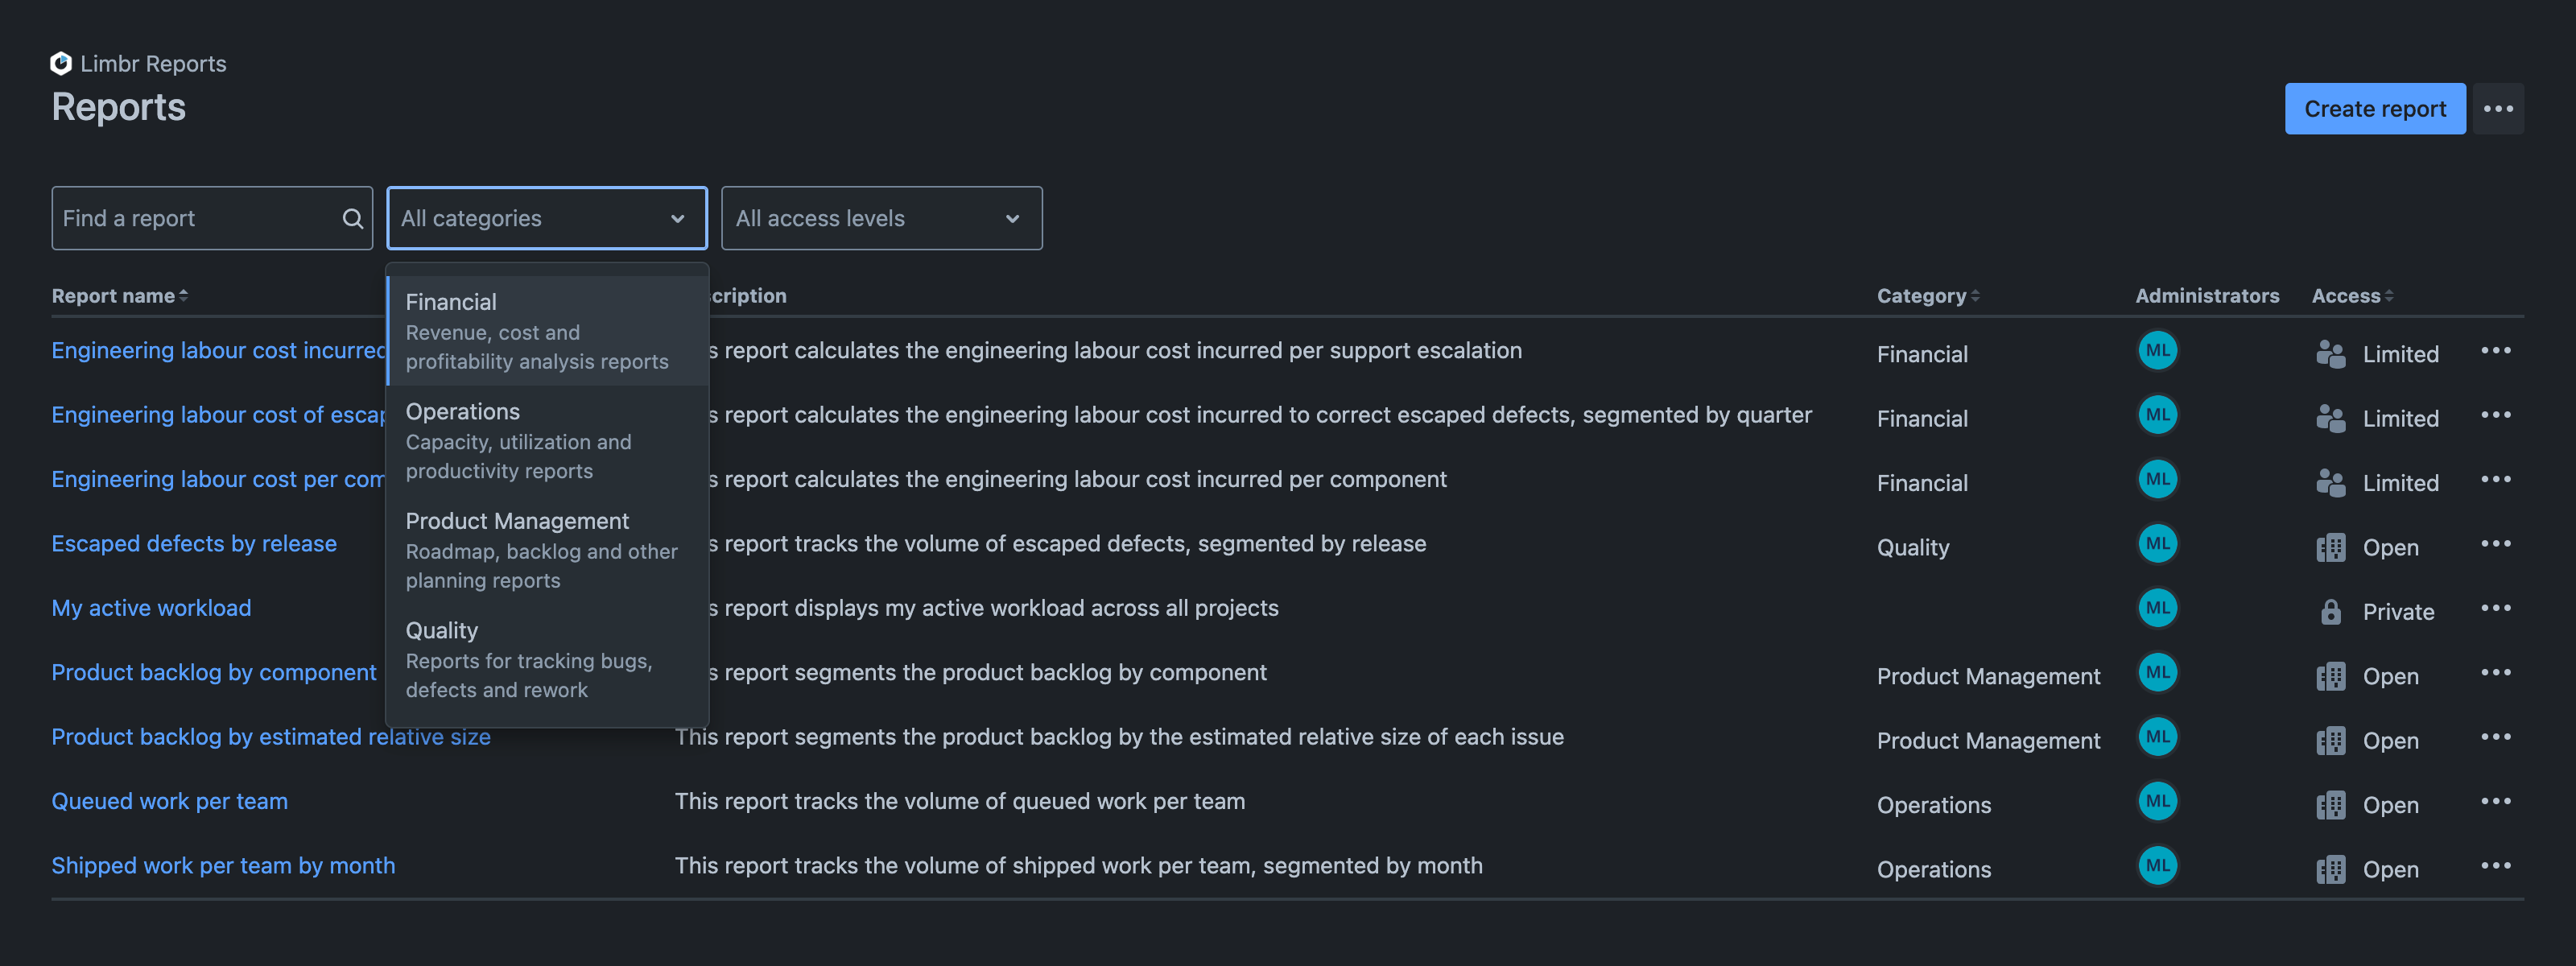This screenshot has width=2576, height=966.
Task: Open the Escaped defects by release report
Action: [194, 543]
